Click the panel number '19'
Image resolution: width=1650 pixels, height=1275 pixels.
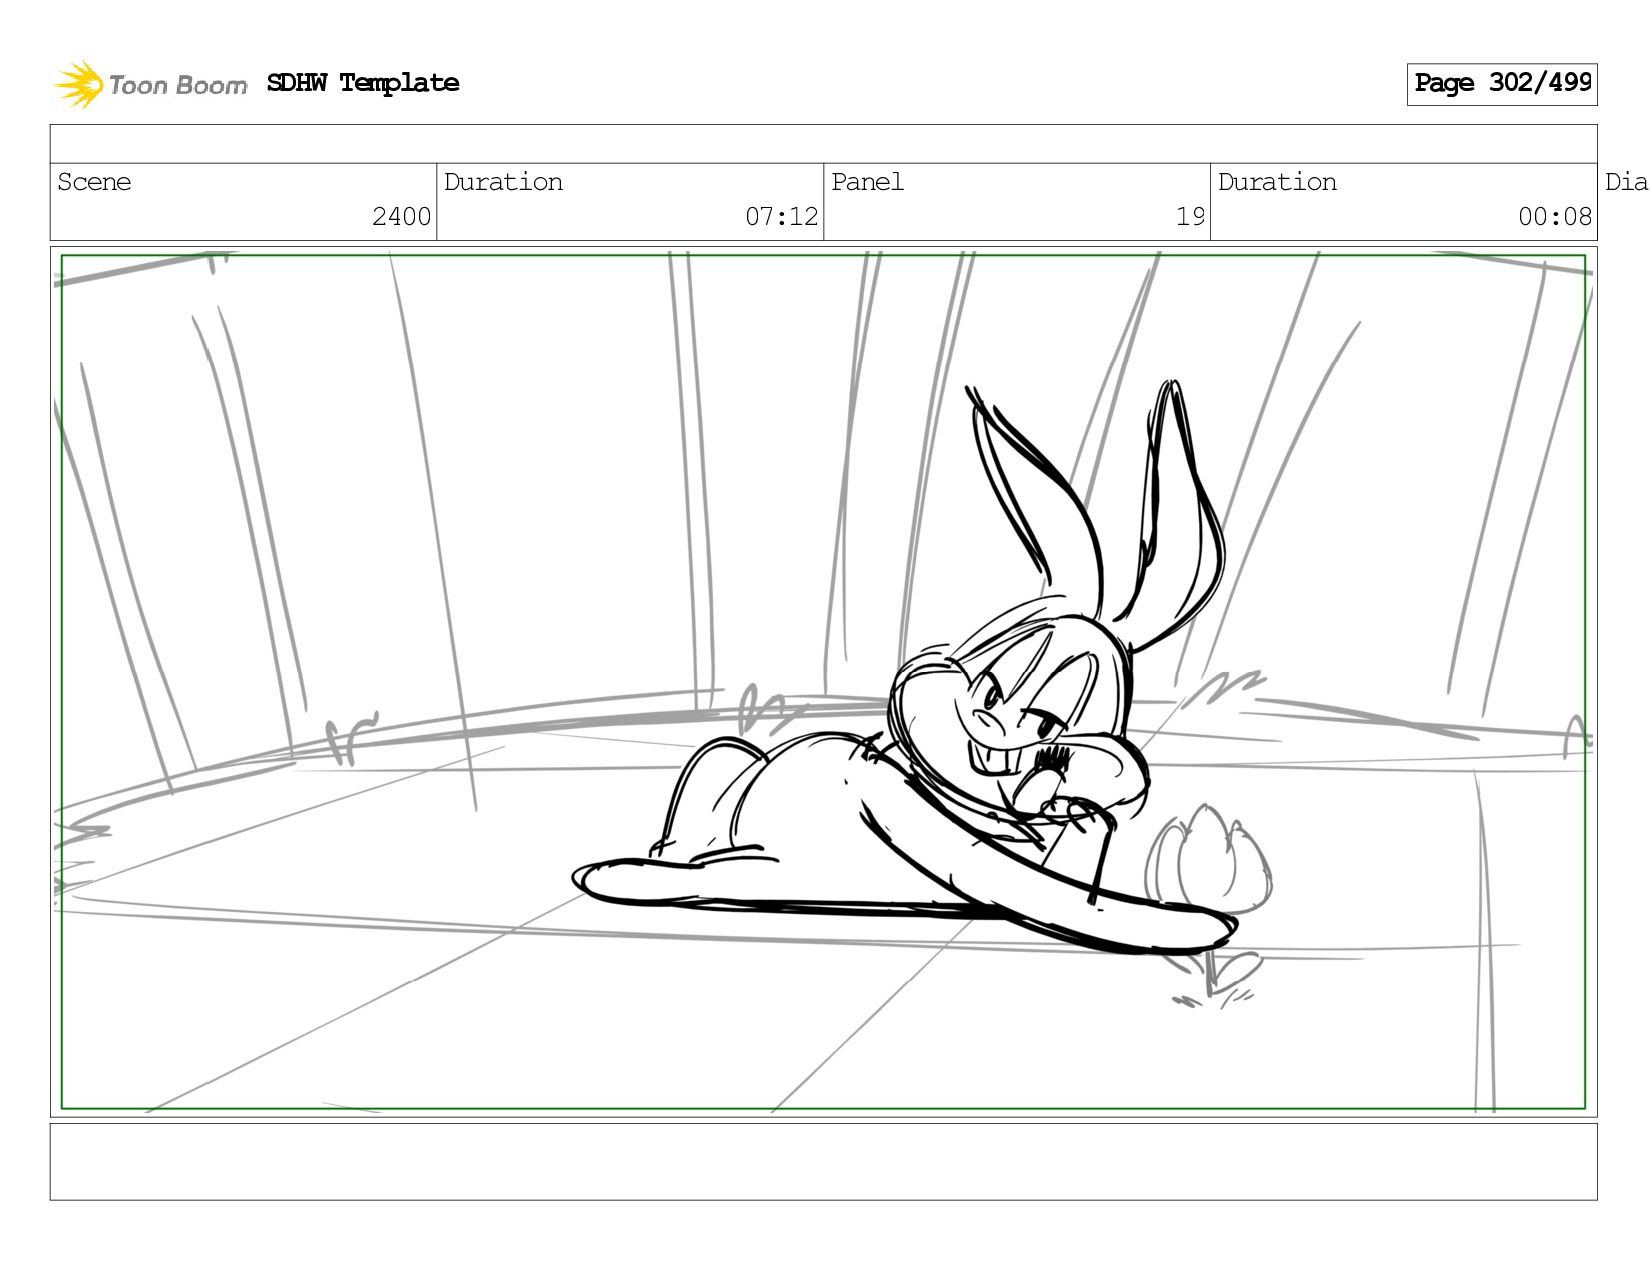point(1190,217)
